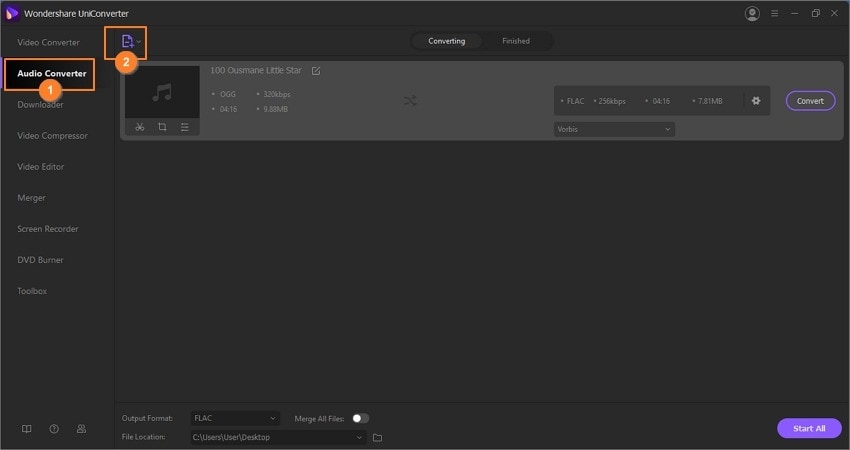Image resolution: width=850 pixels, height=450 pixels.
Task: Open Video Converter in sidebar
Action: click(x=48, y=42)
